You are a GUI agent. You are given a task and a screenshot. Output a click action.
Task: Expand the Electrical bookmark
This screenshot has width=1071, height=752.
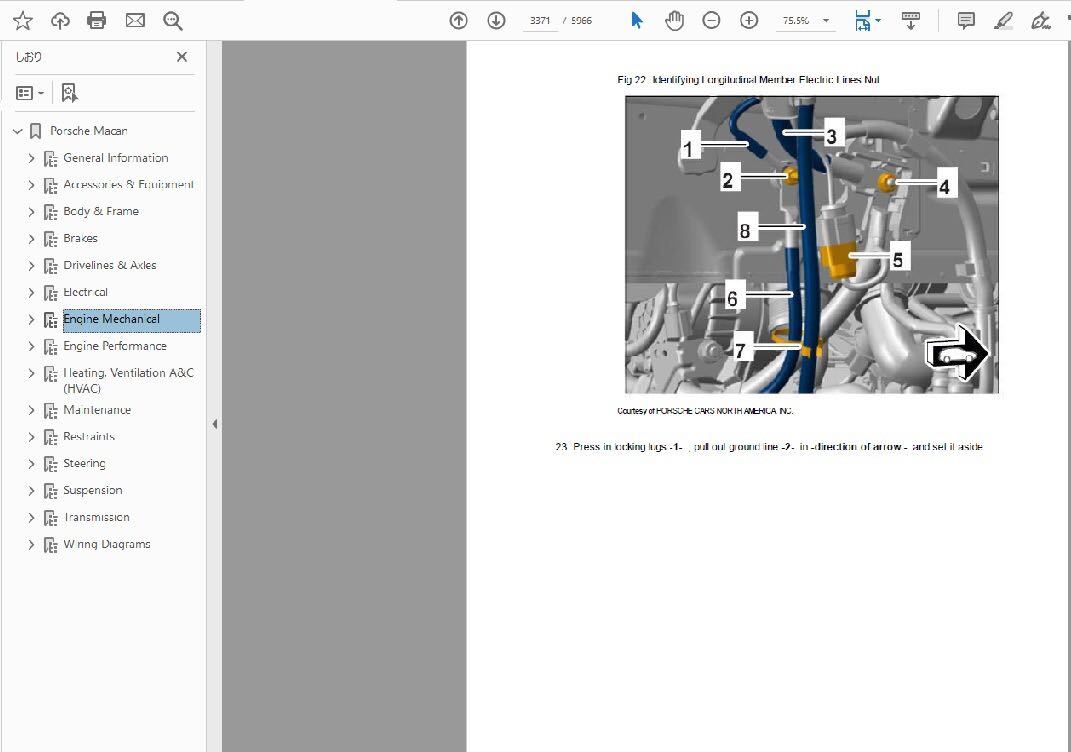coord(31,292)
